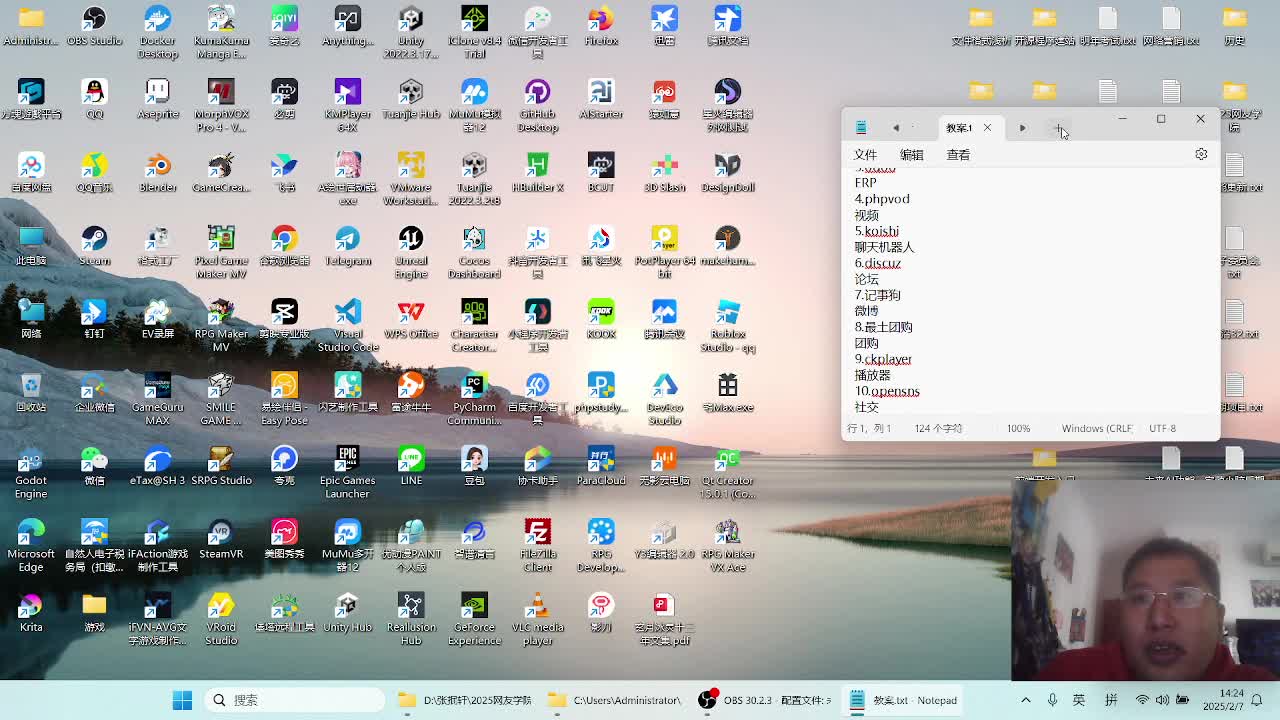The width and height of the screenshot is (1280, 720).
Task: Select the LINE desktop icon
Action: click(x=411, y=466)
